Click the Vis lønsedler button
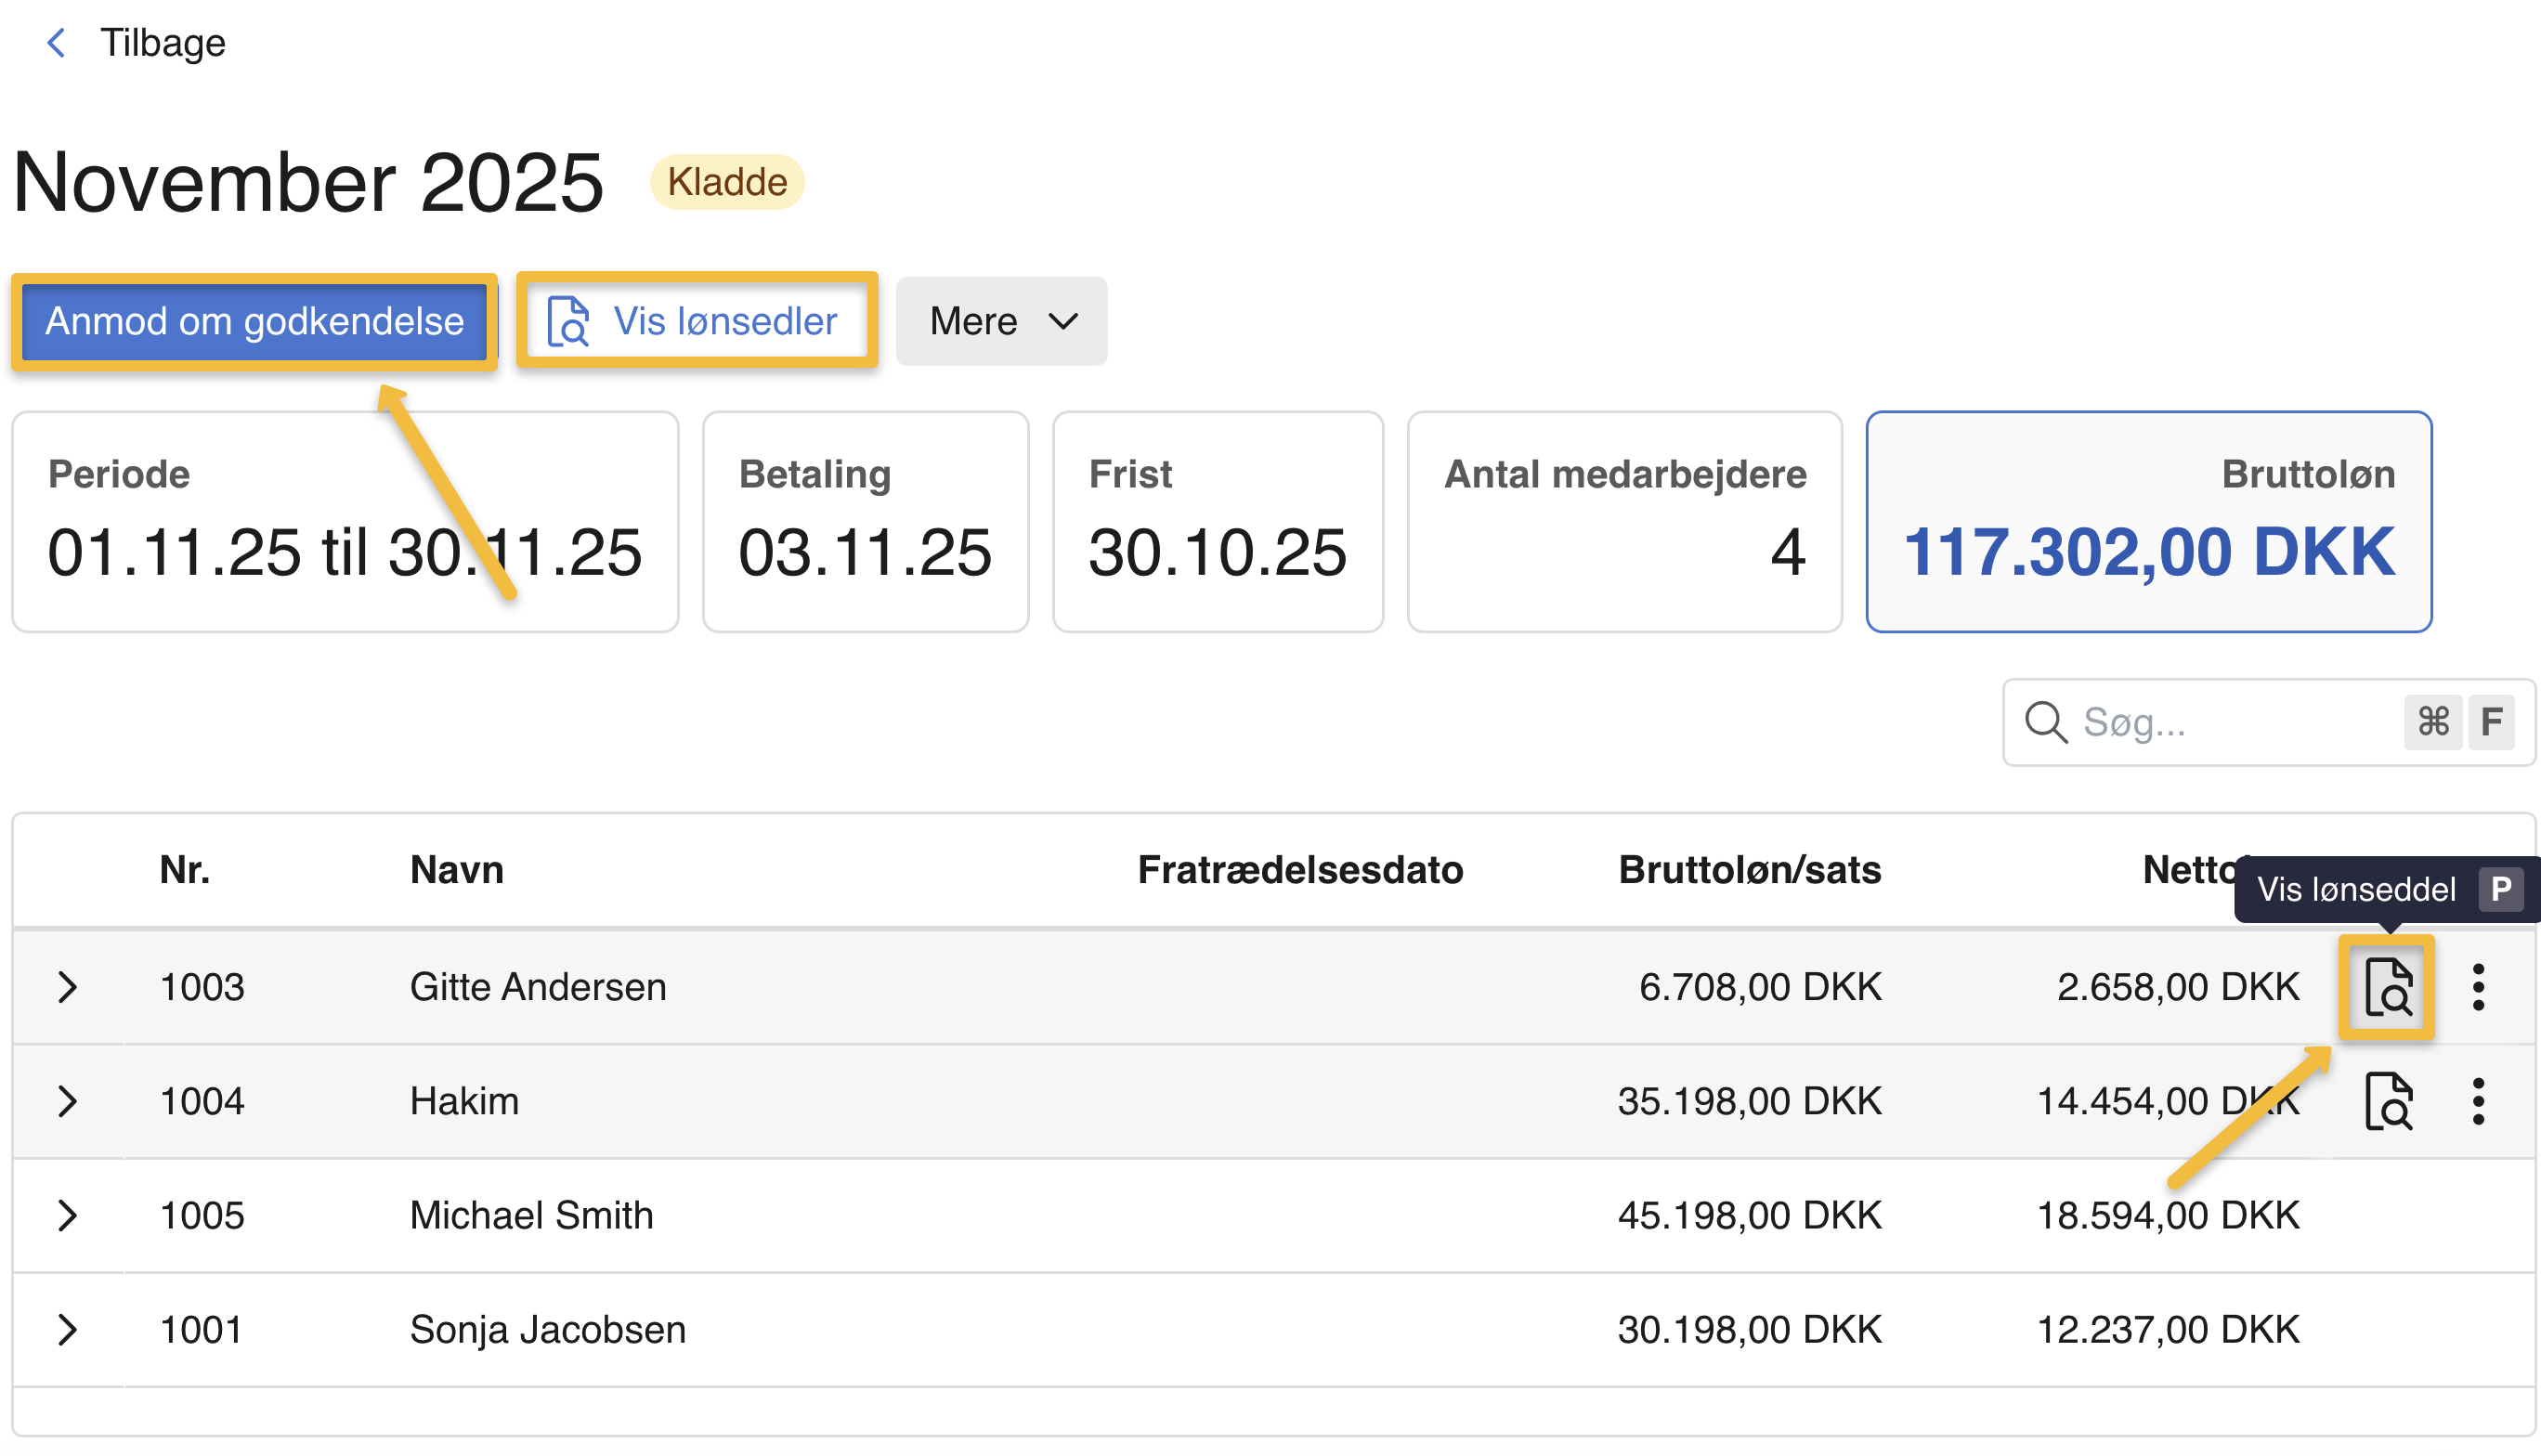The height and width of the screenshot is (1456, 2541). (x=697, y=321)
